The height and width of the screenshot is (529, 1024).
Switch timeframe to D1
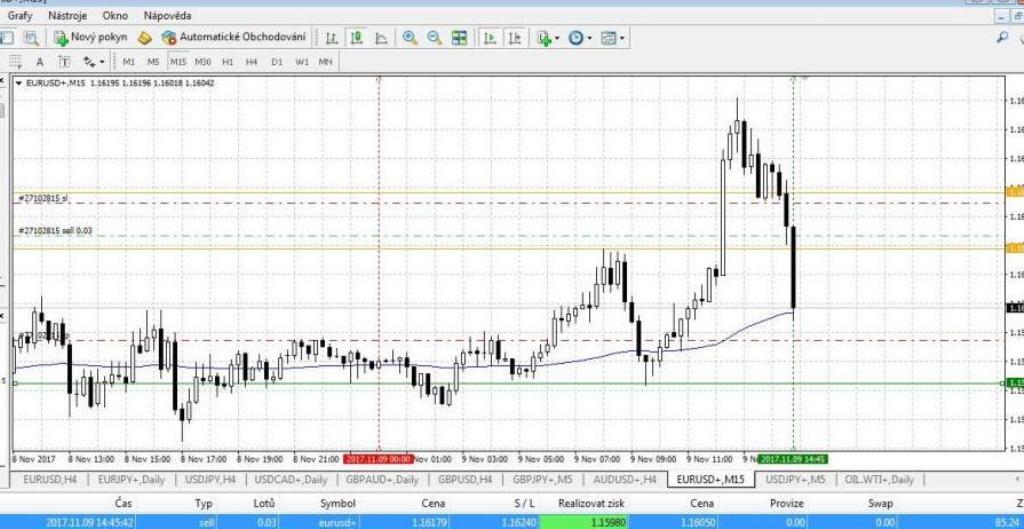pyautogui.click(x=277, y=62)
